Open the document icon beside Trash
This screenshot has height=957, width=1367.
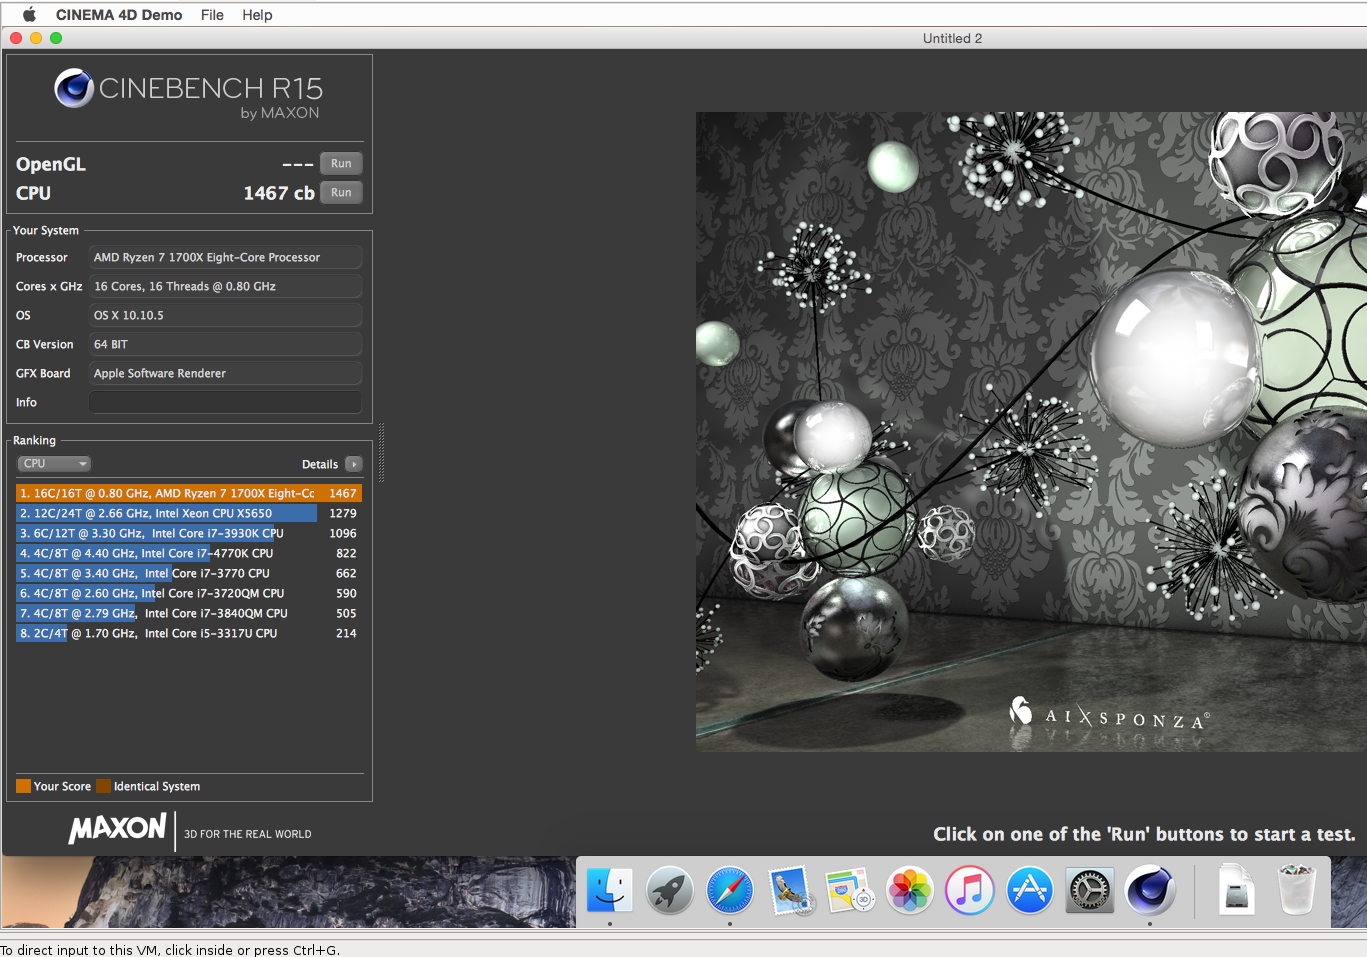click(1237, 890)
